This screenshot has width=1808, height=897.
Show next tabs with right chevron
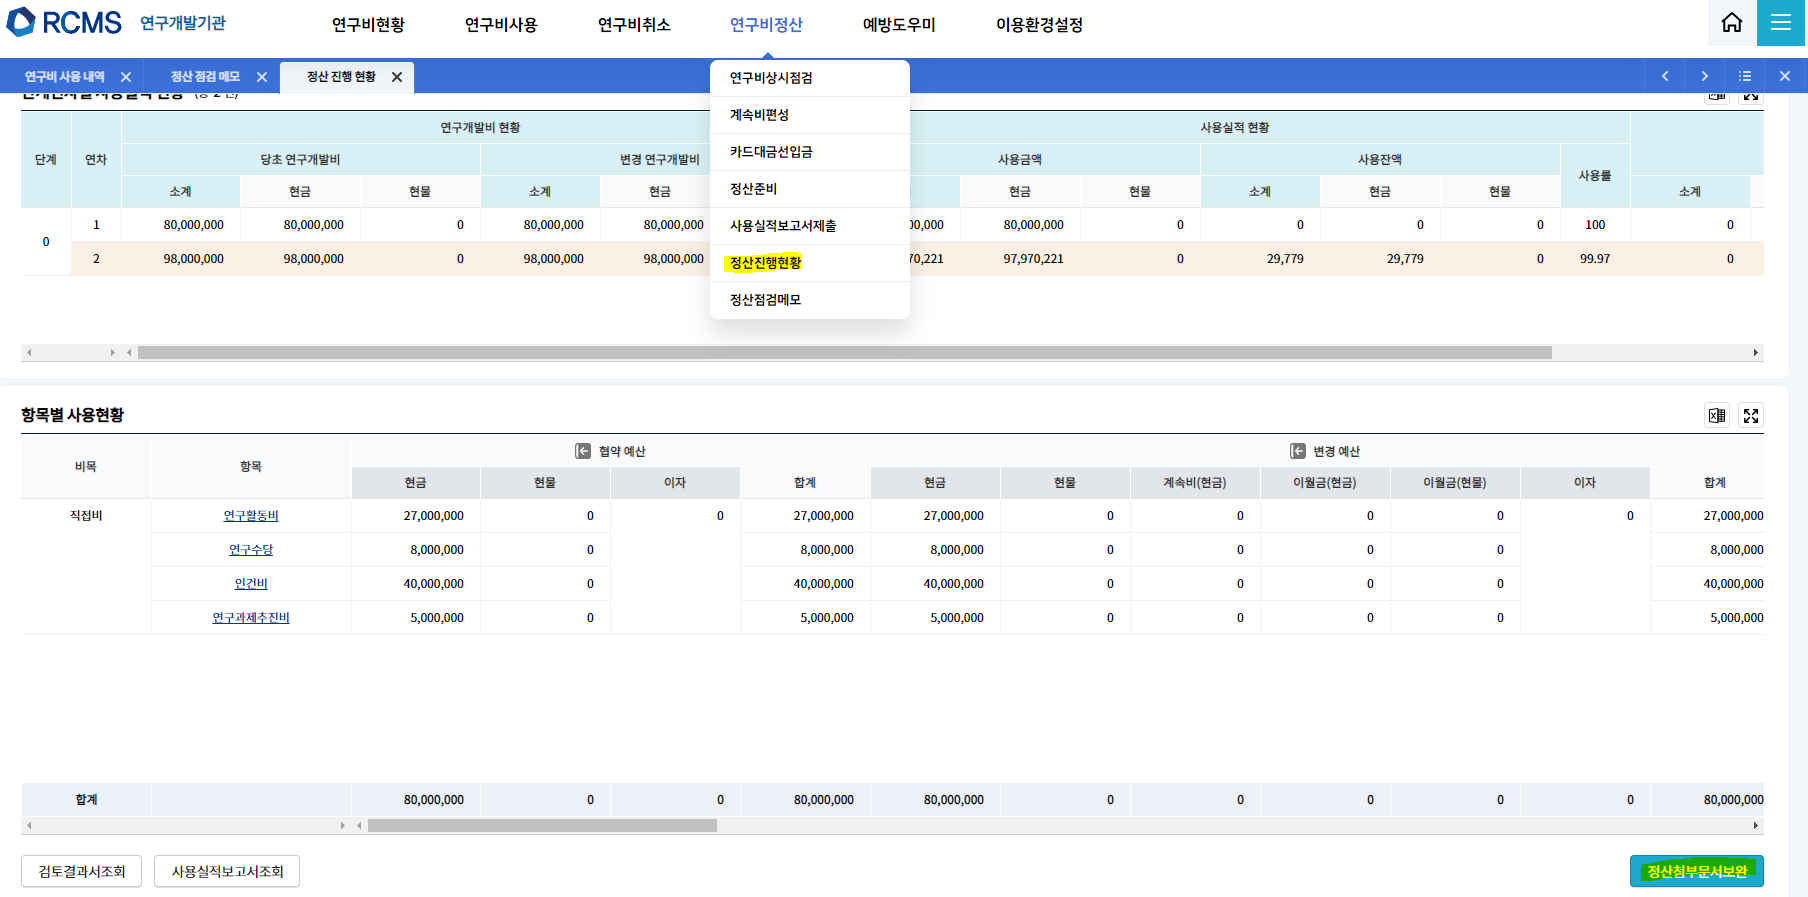[x=1705, y=76]
